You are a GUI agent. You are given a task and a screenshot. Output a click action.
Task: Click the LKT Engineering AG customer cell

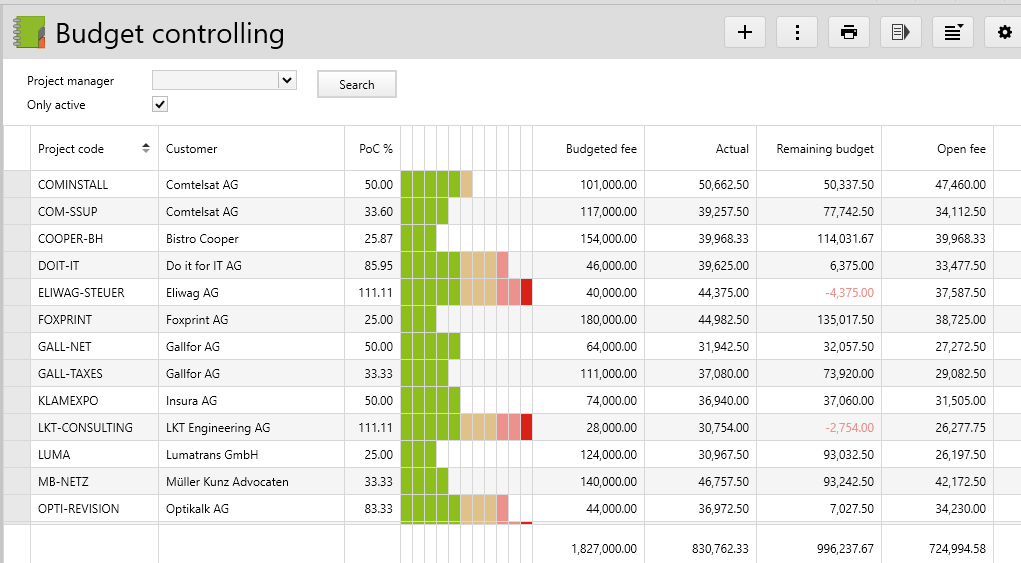pos(218,428)
